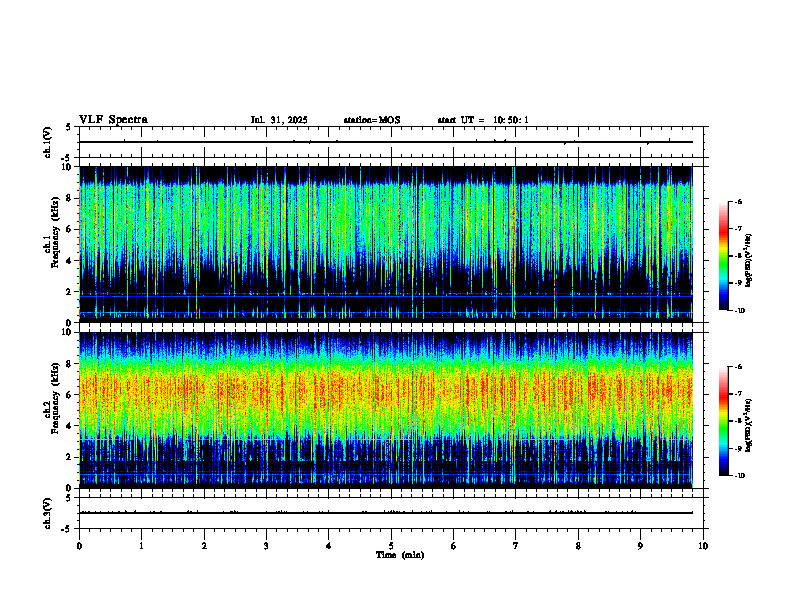792x612 pixels.
Task: Click the "-7" tick on ch.2 color bar
Action: tap(738, 394)
